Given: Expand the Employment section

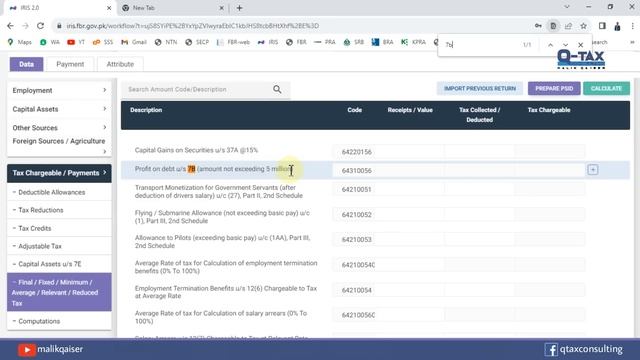Looking at the screenshot, I should point(59,90).
